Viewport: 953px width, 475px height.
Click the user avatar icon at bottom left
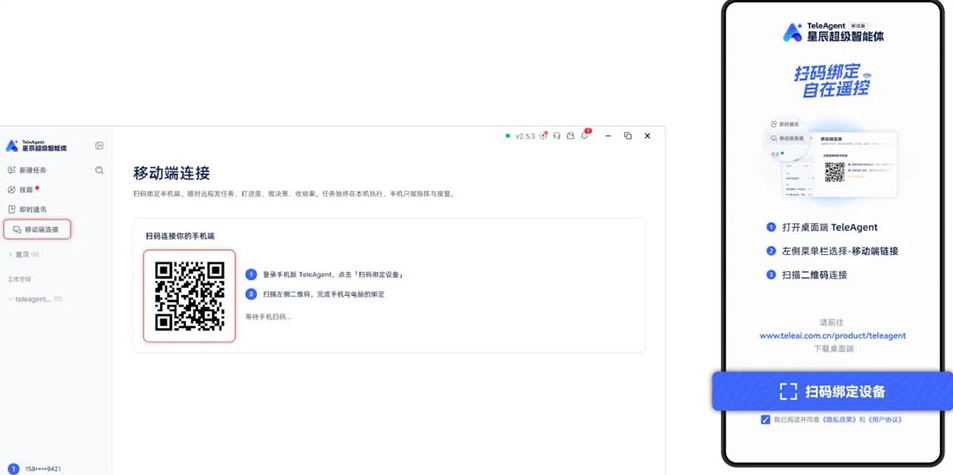point(13,469)
